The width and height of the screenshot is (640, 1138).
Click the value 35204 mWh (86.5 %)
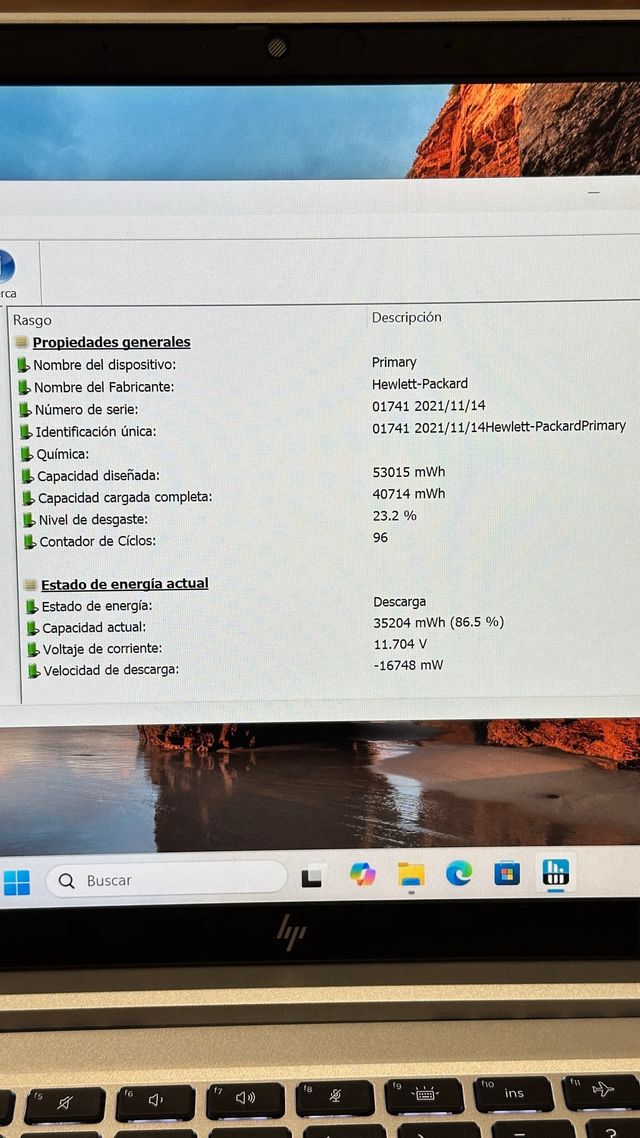click(438, 623)
